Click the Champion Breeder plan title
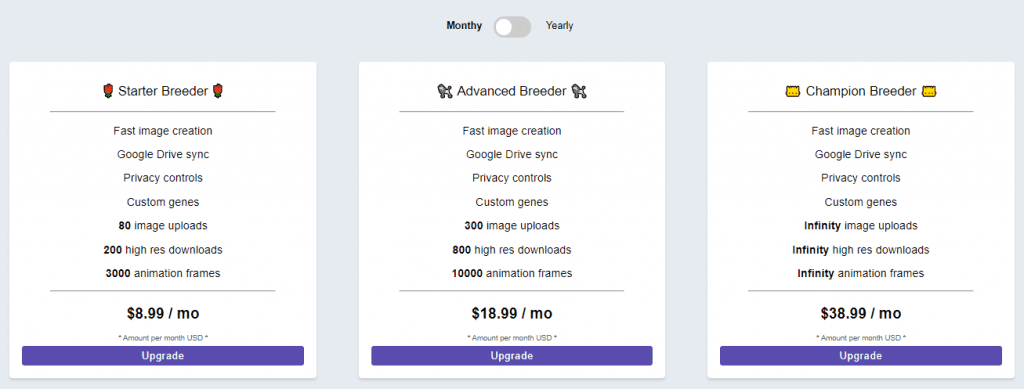The width and height of the screenshot is (1024, 389). (861, 91)
